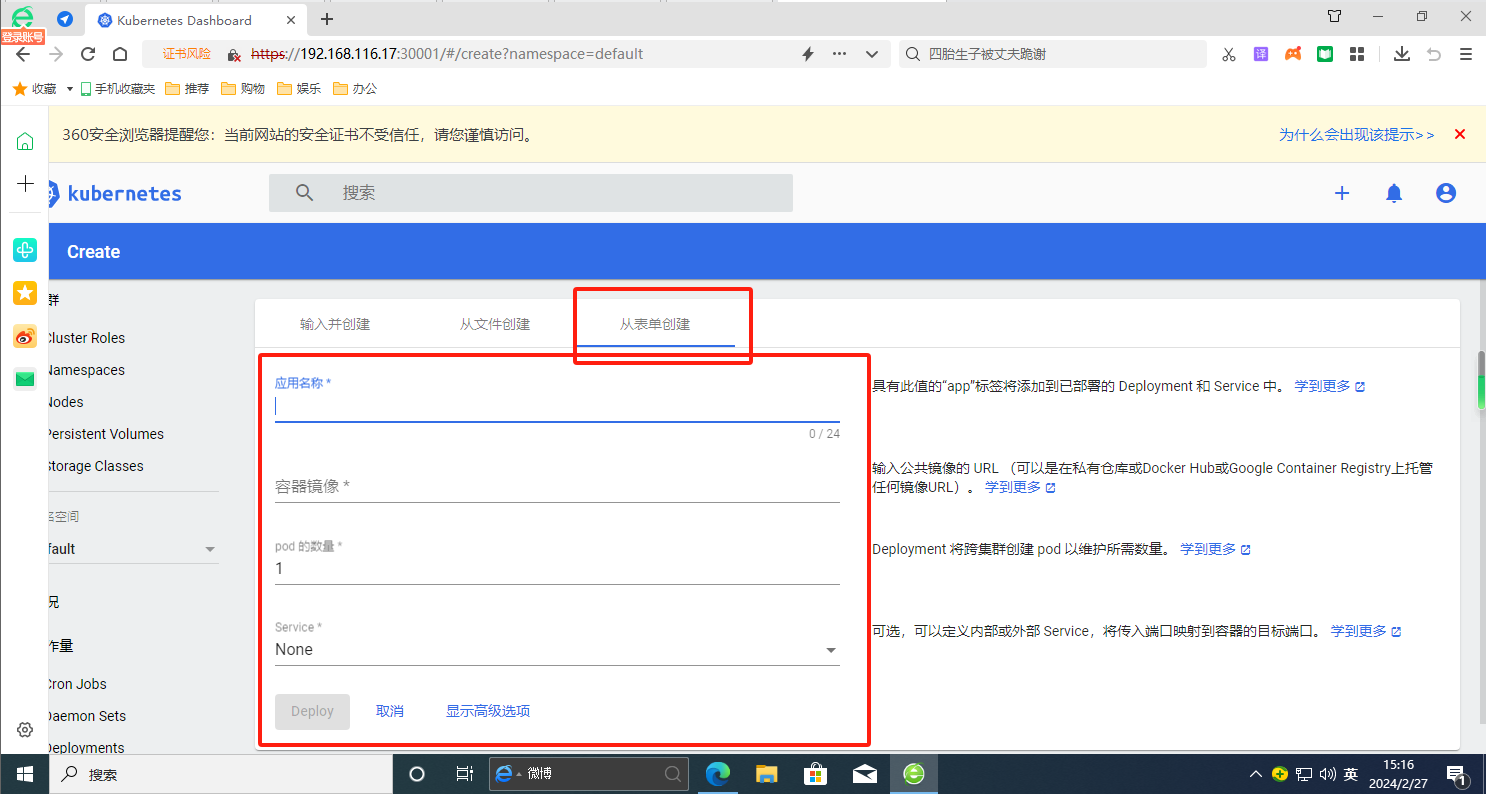This screenshot has height=794, width=1486.
Task: Open the user account profile icon
Action: click(1446, 193)
